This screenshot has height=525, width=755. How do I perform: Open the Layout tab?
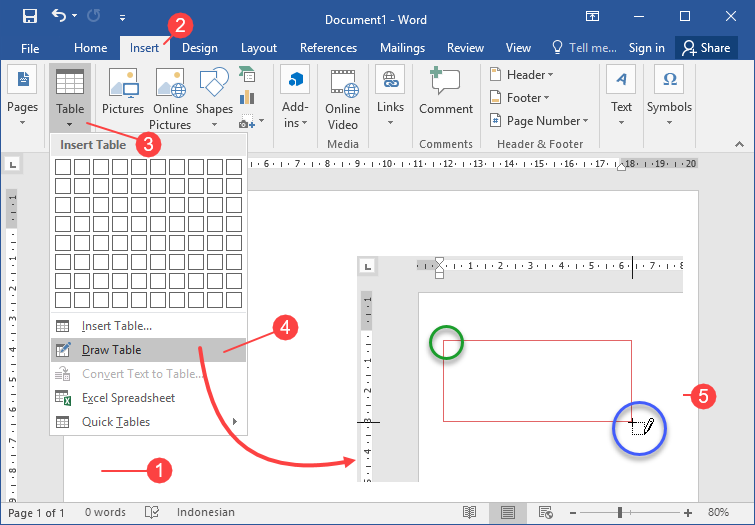[259, 48]
